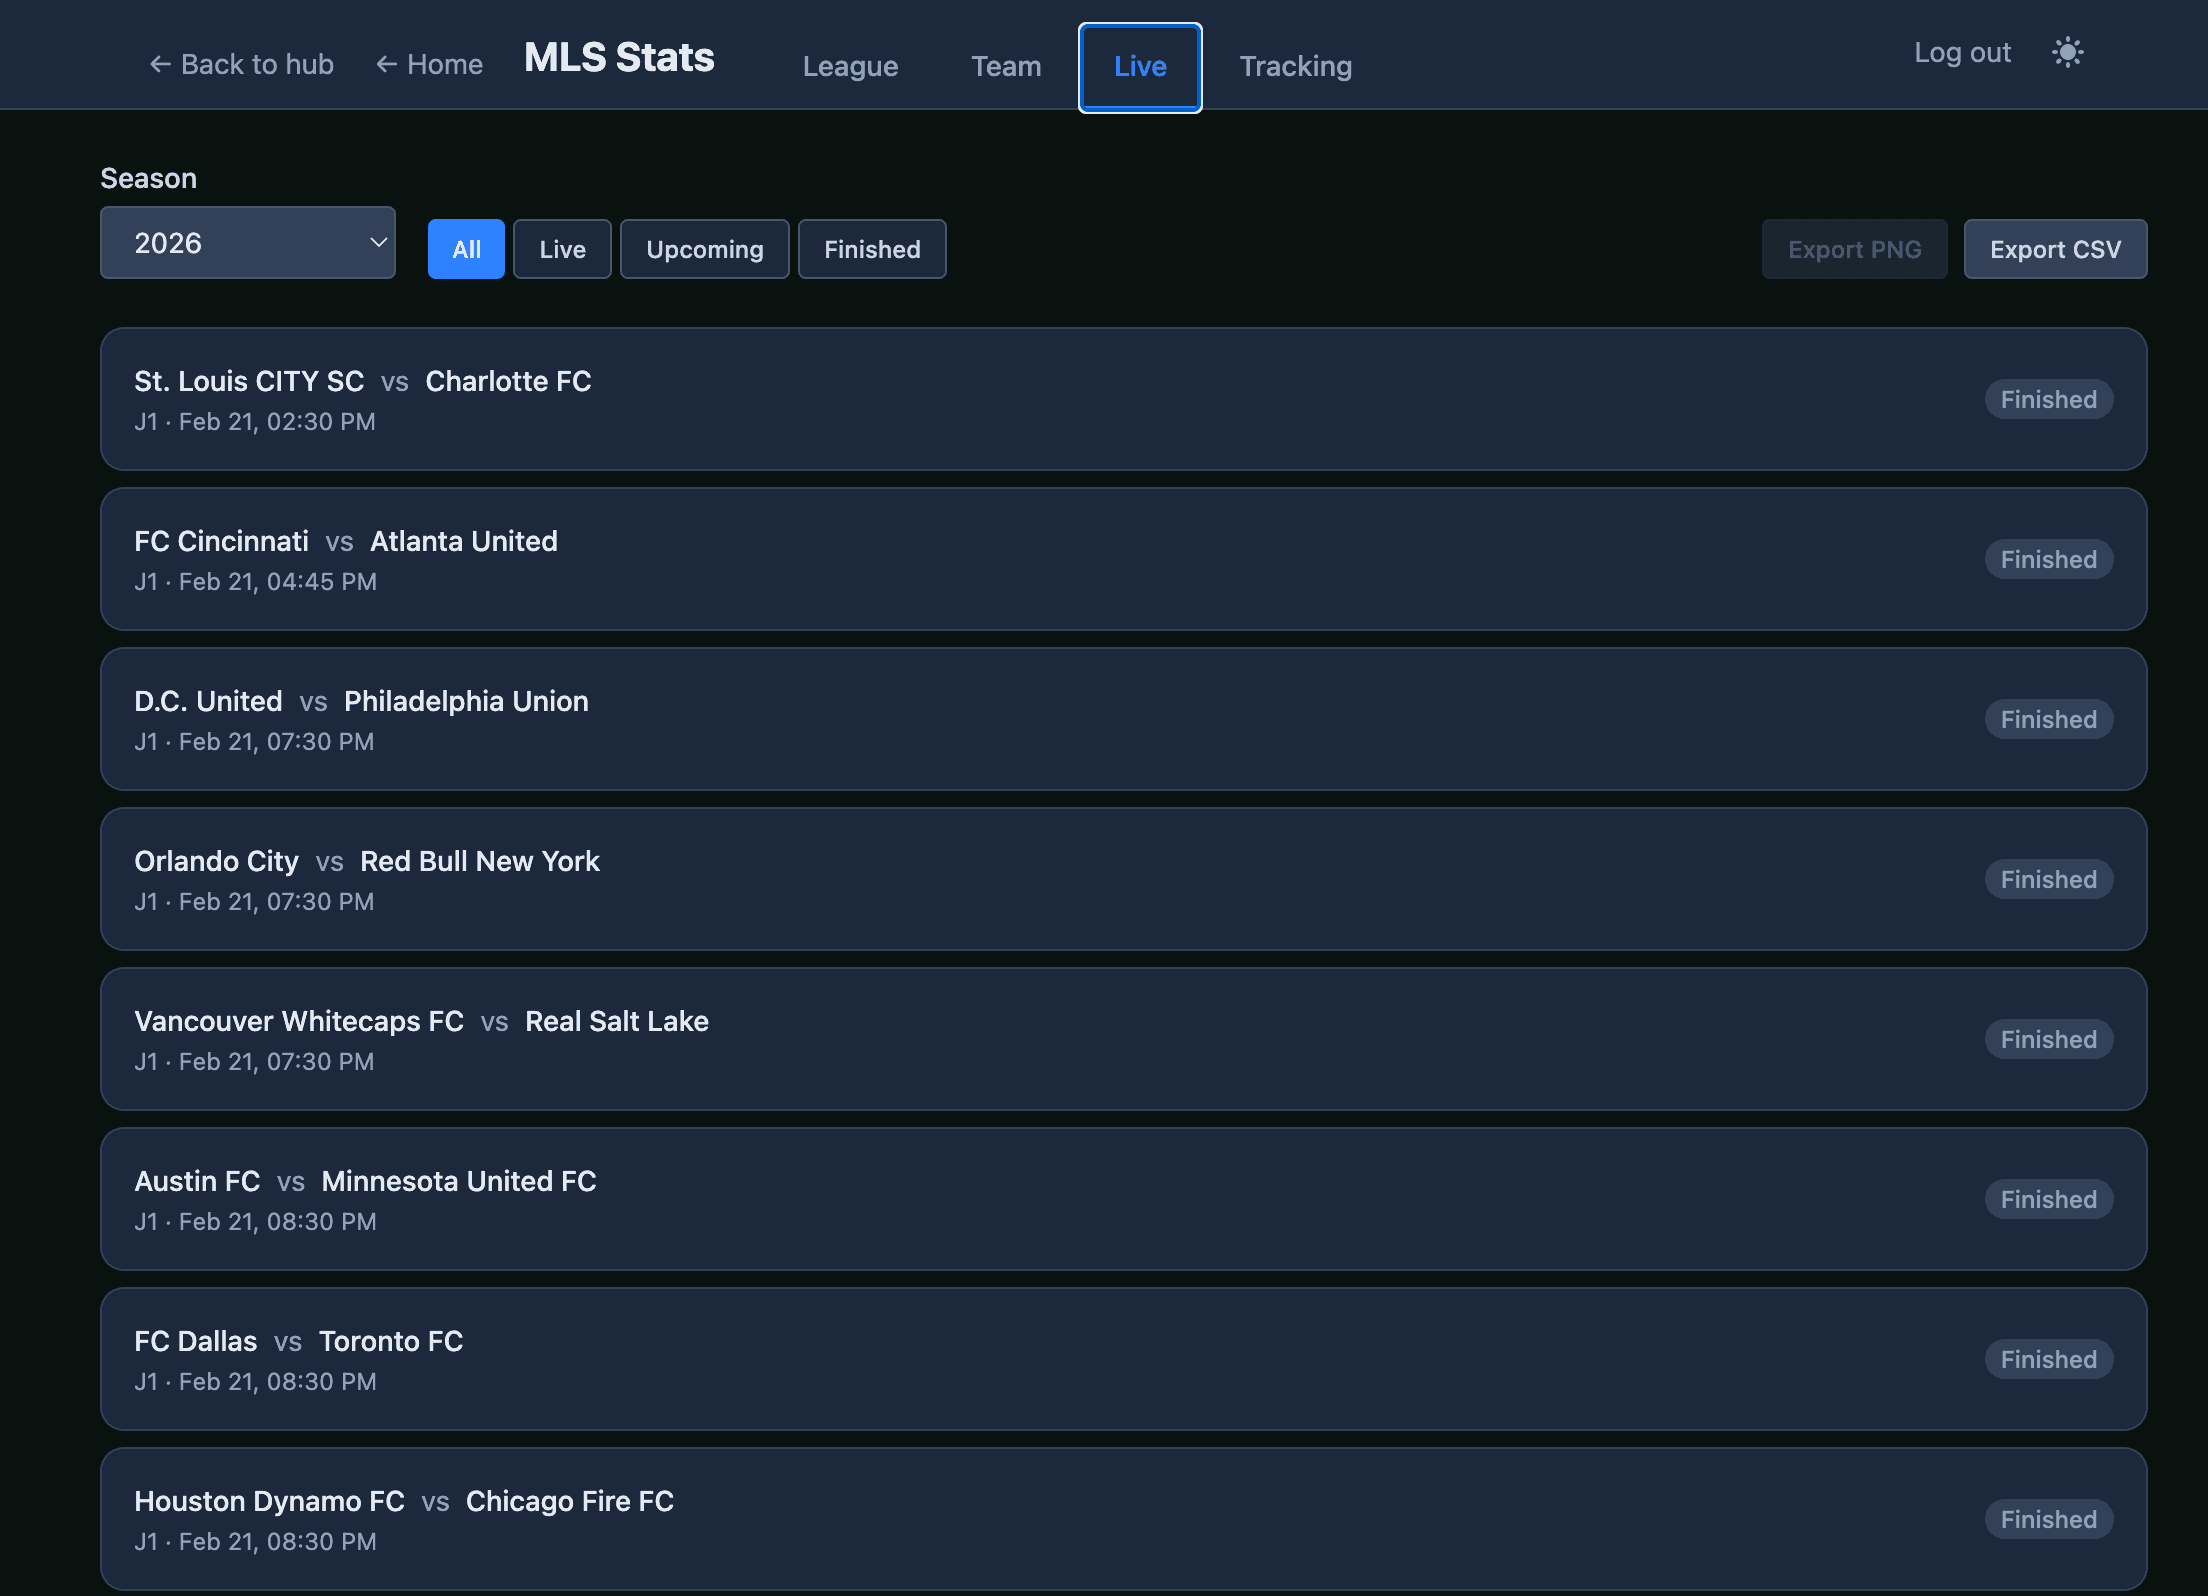Open FC Cincinnati vs Atlanta United match
The width and height of the screenshot is (2208, 1596).
(1123, 559)
